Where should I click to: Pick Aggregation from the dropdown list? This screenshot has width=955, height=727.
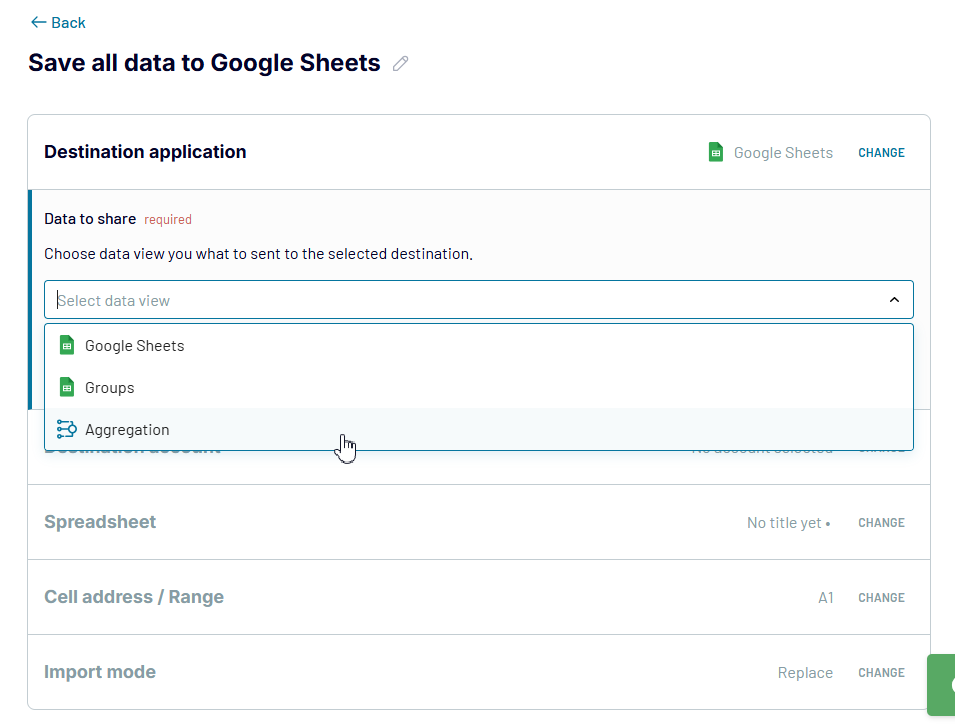[x=127, y=430]
